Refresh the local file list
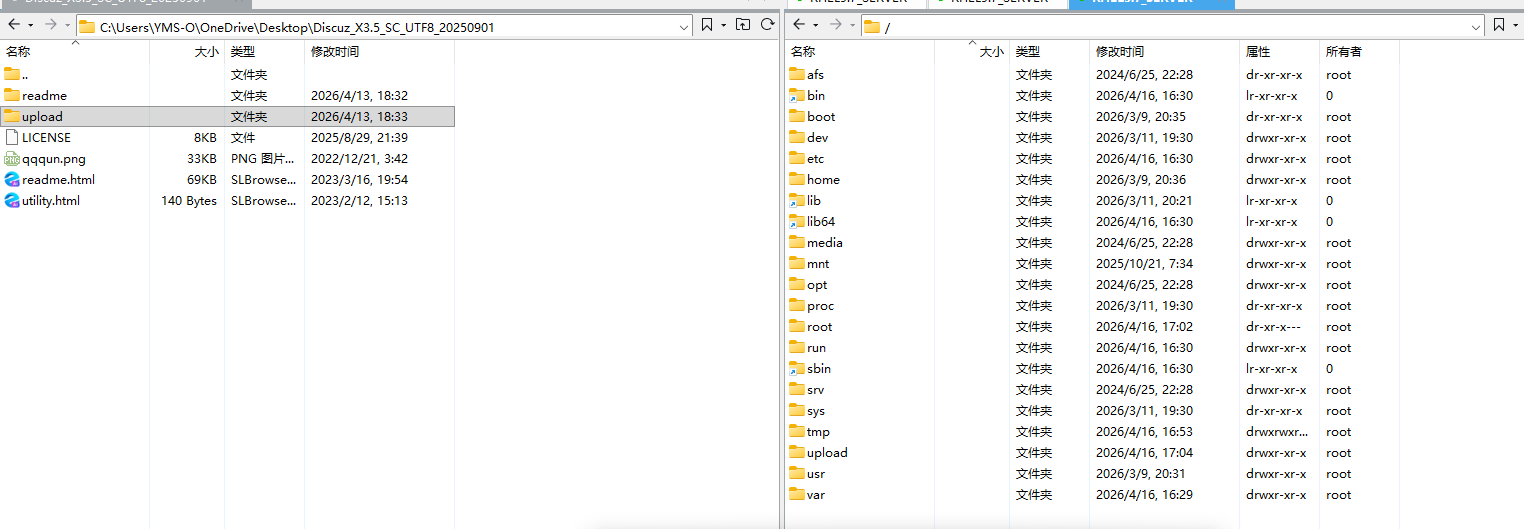 pyautogui.click(x=767, y=24)
